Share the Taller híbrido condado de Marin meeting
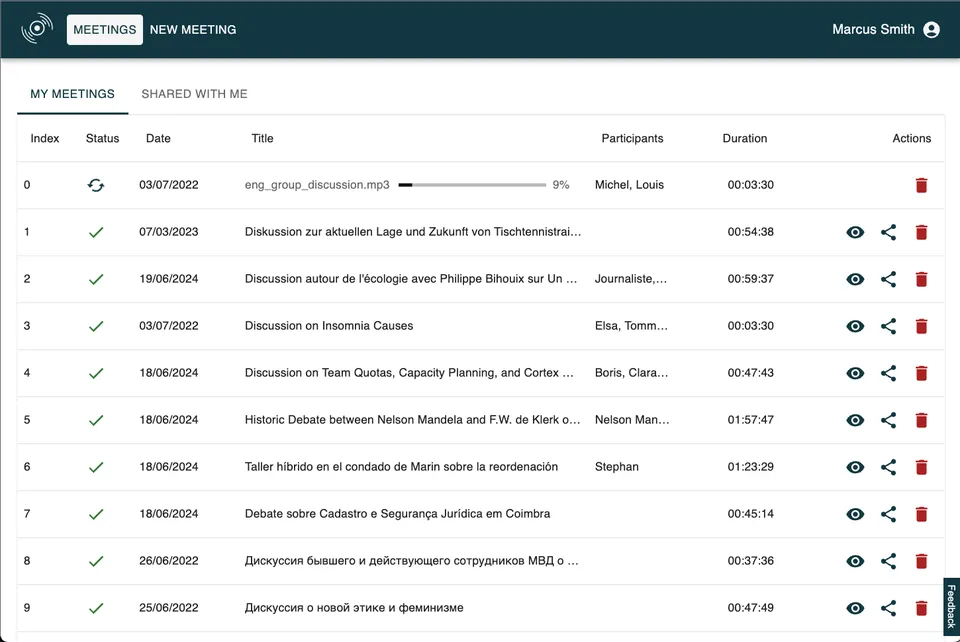Image resolution: width=960 pixels, height=642 pixels. pyautogui.click(x=888, y=468)
